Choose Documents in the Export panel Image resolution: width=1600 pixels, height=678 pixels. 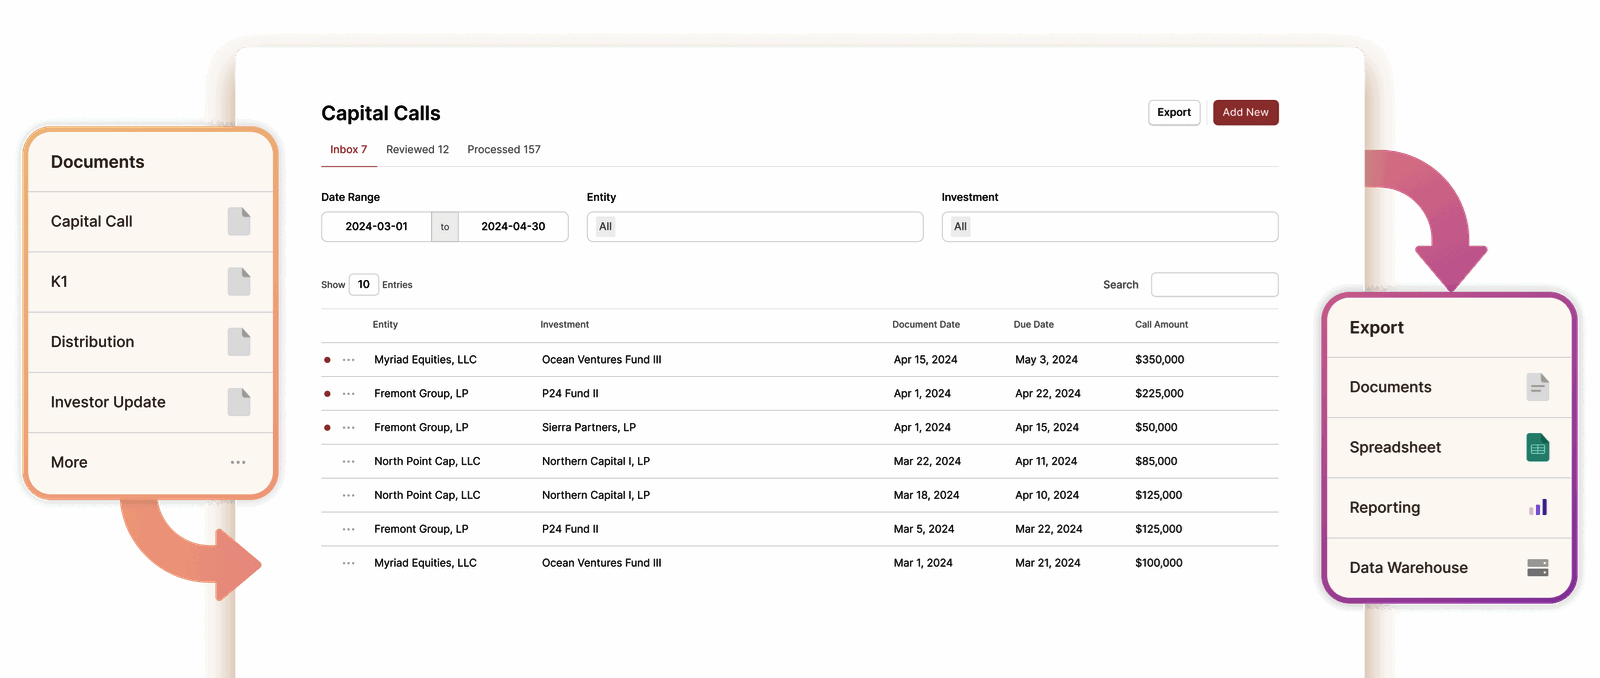[x=1449, y=387]
